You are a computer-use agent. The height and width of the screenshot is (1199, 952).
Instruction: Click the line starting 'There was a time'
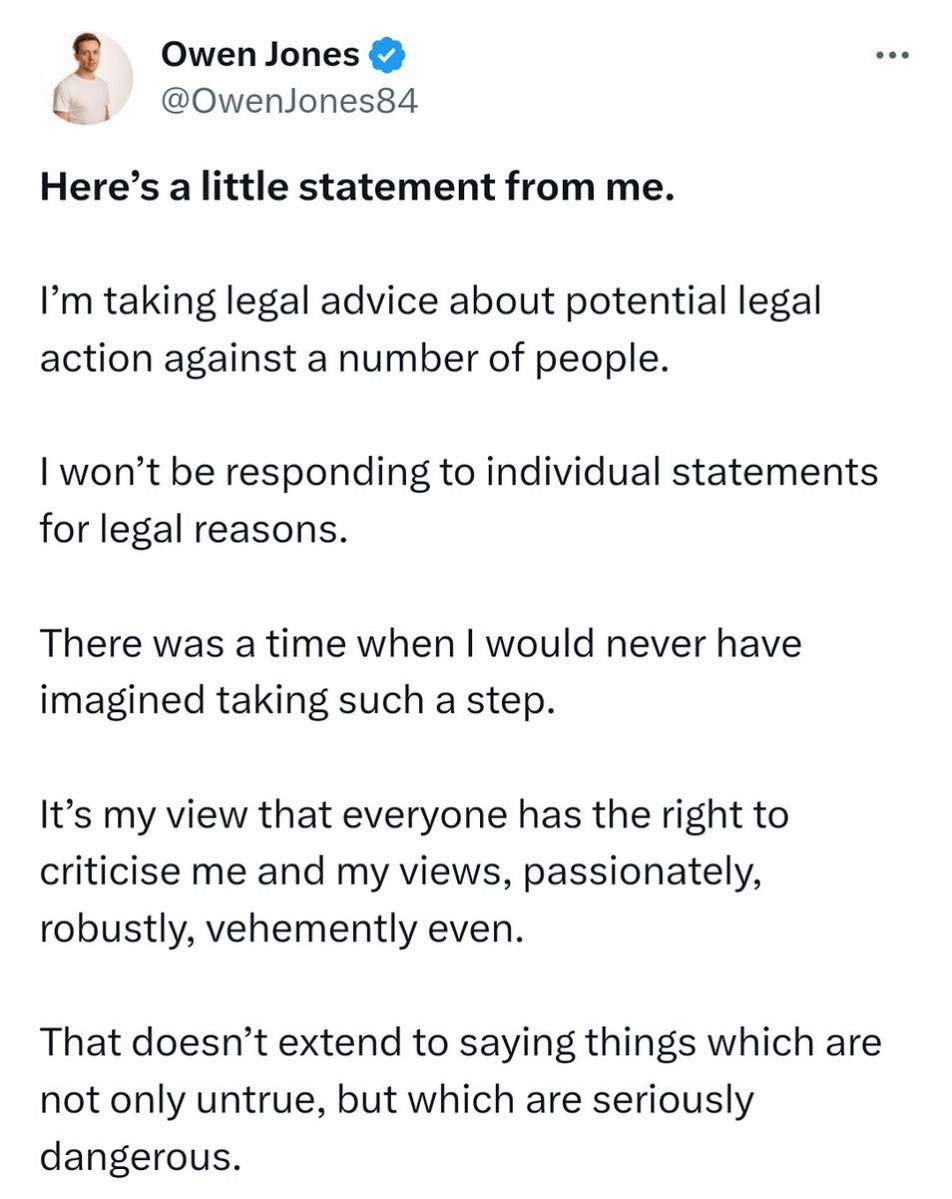[x=420, y=643]
